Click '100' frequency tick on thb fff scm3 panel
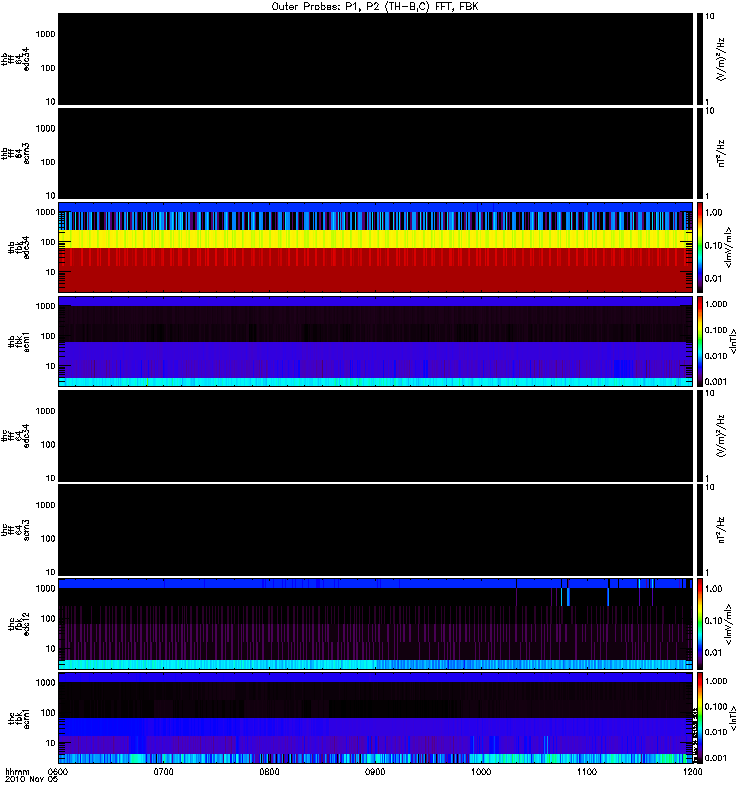The height and width of the screenshot is (800, 750). 47,162
